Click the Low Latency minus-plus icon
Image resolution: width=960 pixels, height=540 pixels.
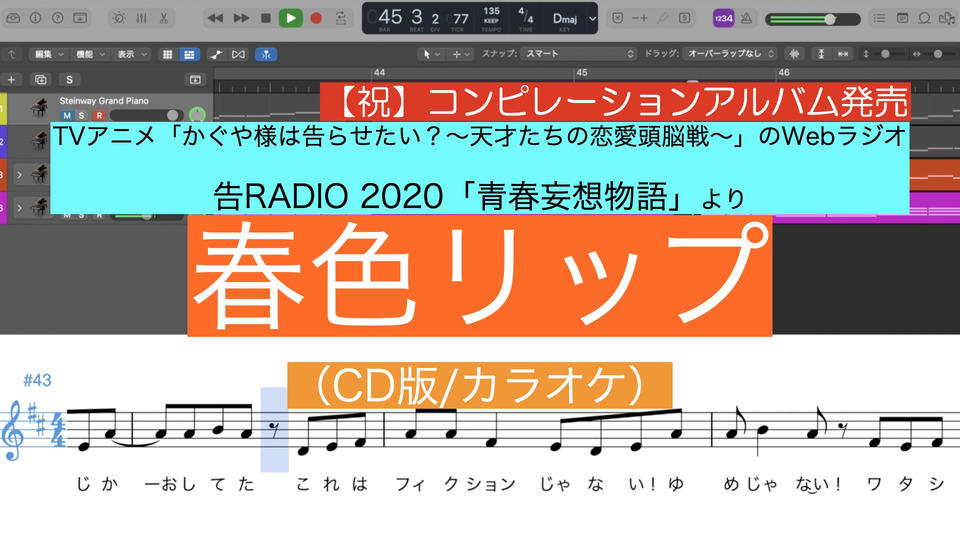click(640, 18)
